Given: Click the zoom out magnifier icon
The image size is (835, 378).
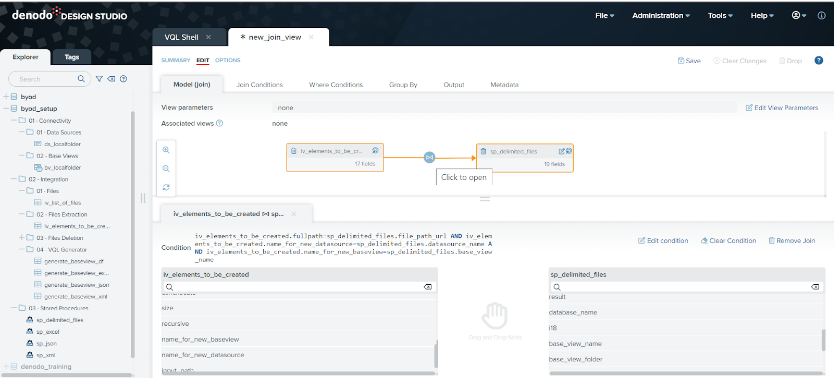Looking at the screenshot, I should 166,169.
